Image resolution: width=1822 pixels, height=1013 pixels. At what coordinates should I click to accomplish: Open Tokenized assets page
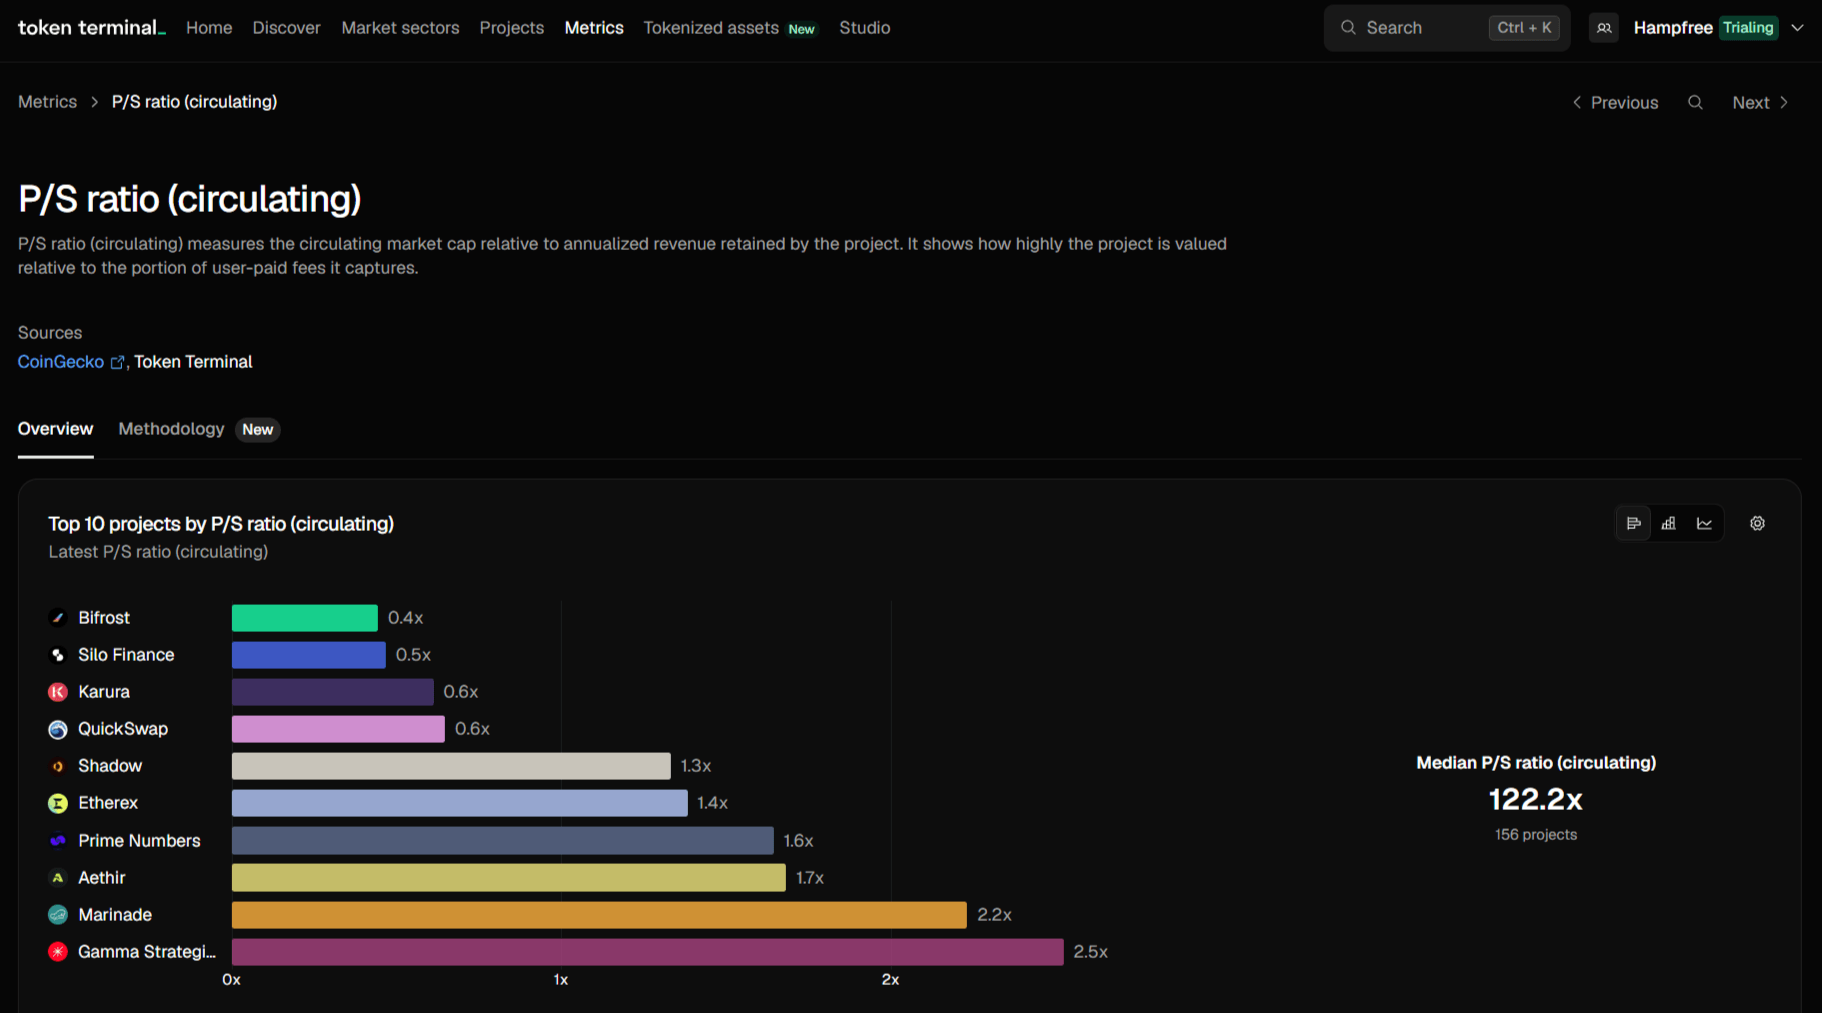coord(711,28)
